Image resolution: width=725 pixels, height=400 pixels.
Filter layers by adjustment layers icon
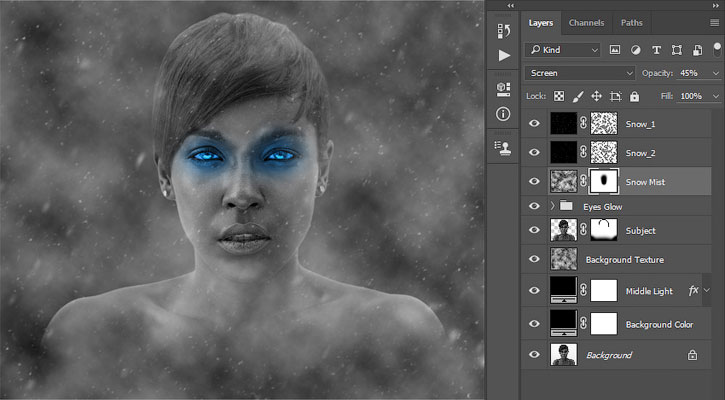[636, 50]
